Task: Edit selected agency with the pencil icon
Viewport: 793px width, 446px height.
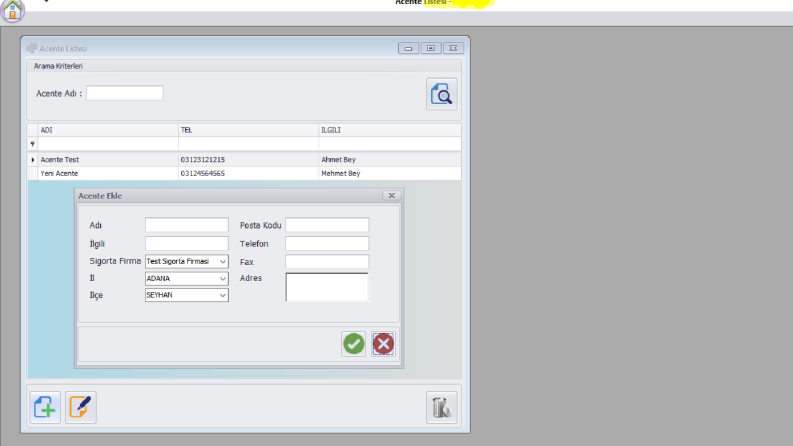Action: pyautogui.click(x=80, y=407)
